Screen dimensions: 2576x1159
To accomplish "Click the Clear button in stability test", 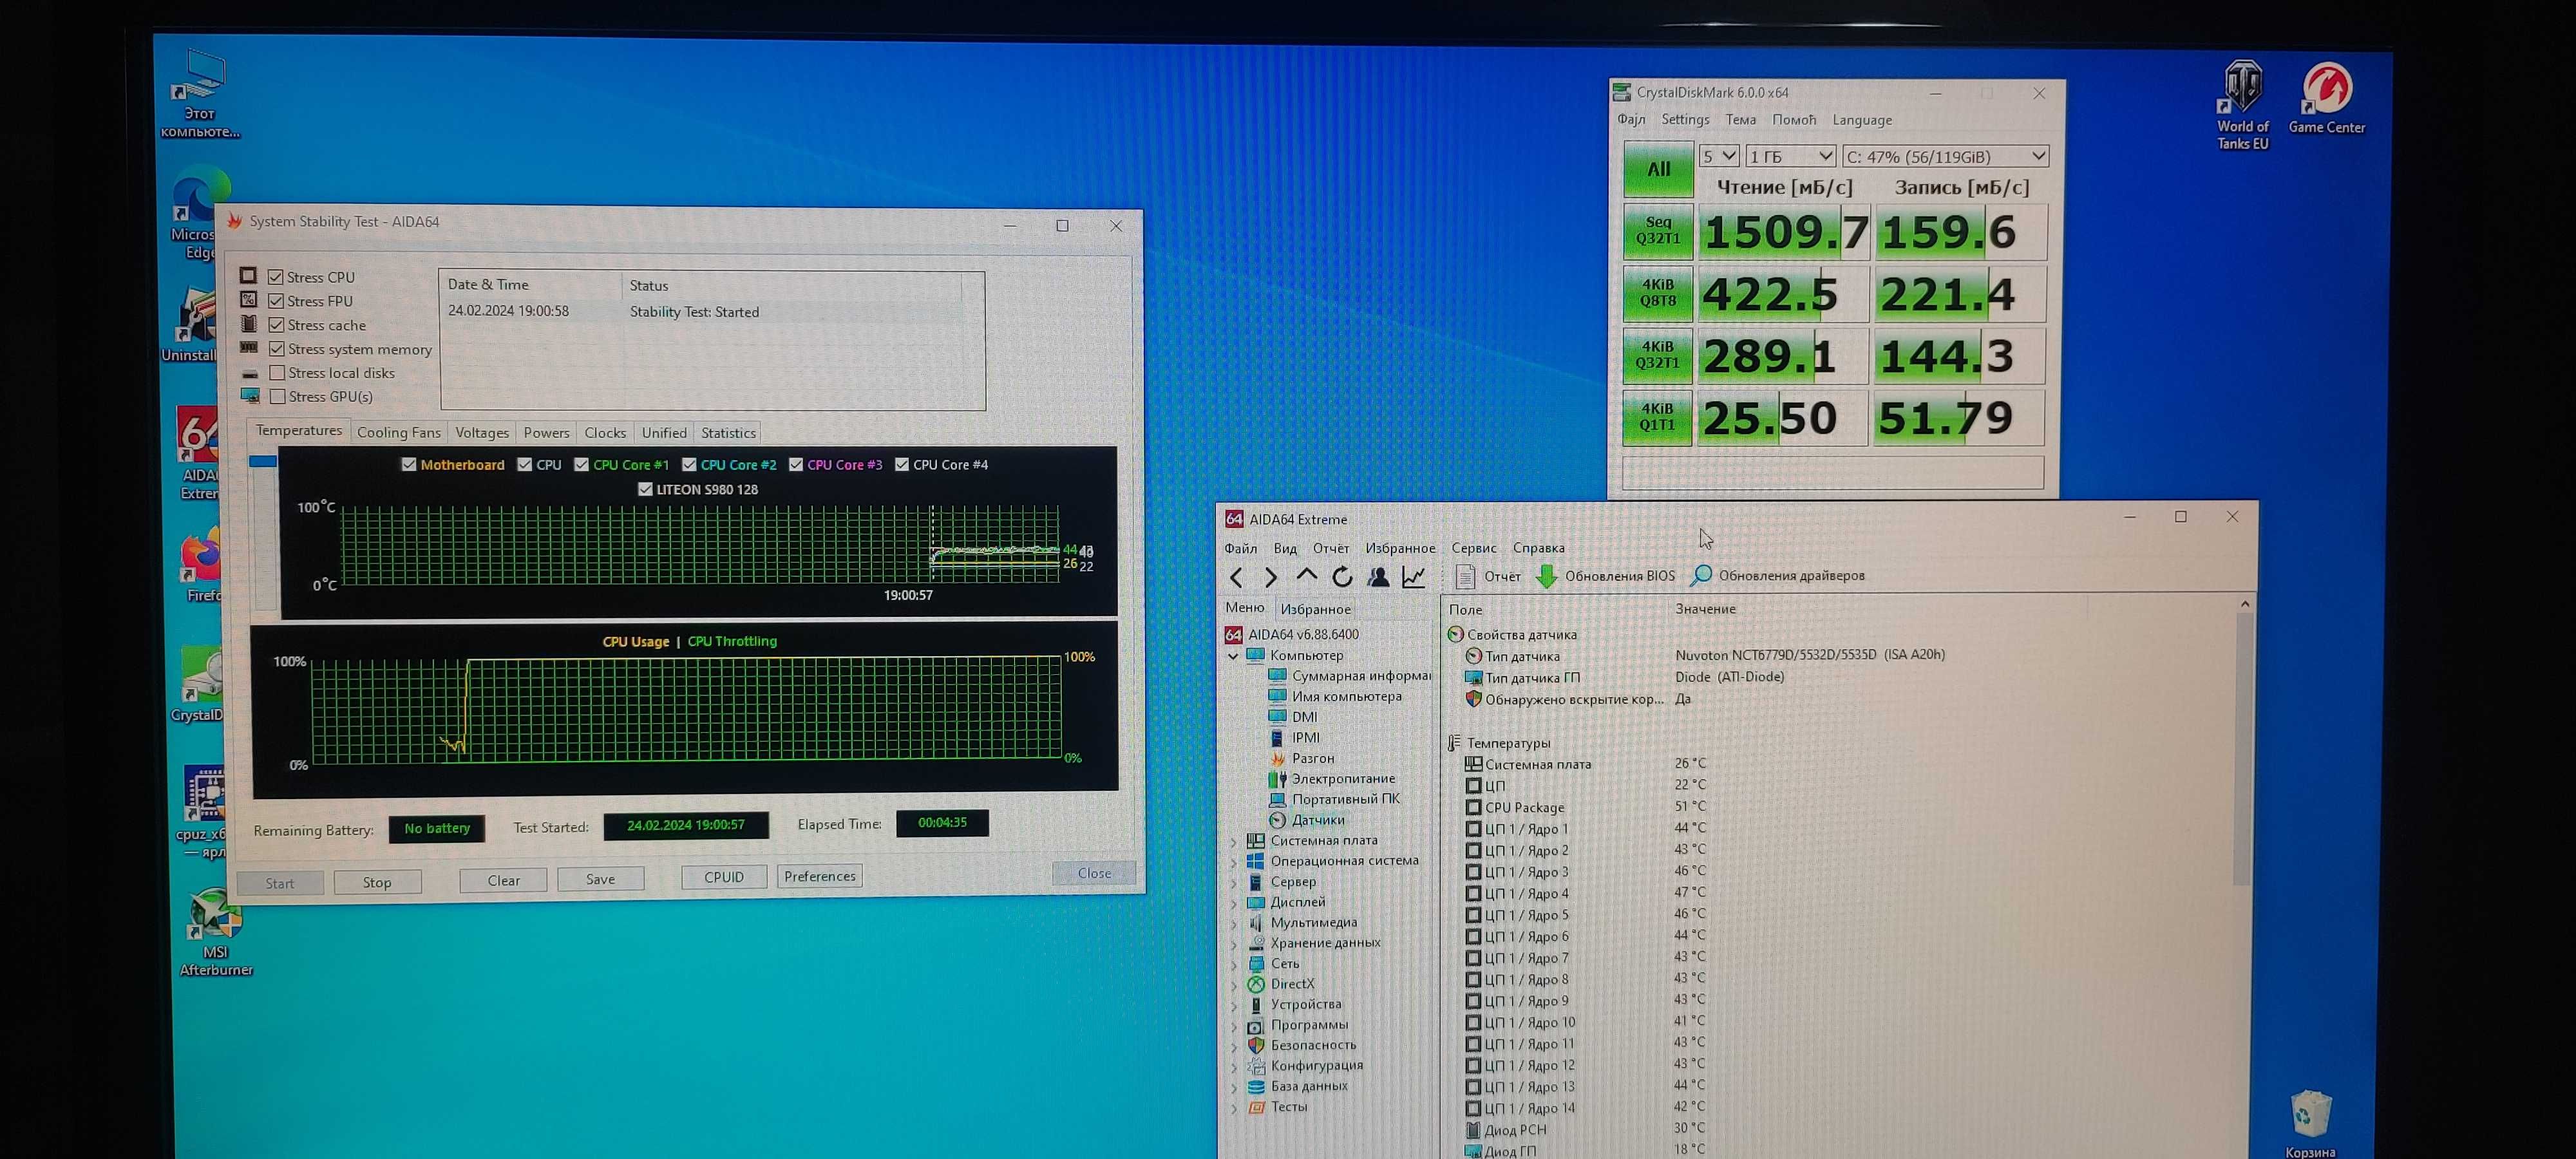I will click(x=503, y=880).
